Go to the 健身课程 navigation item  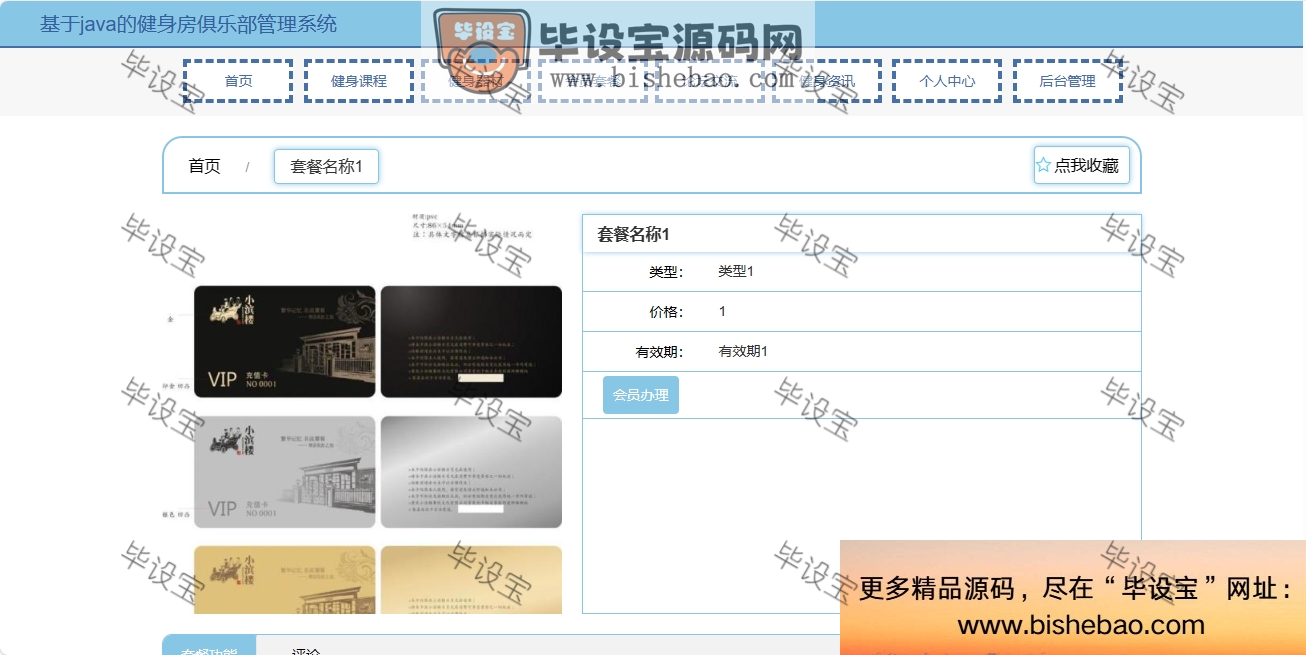359,81
